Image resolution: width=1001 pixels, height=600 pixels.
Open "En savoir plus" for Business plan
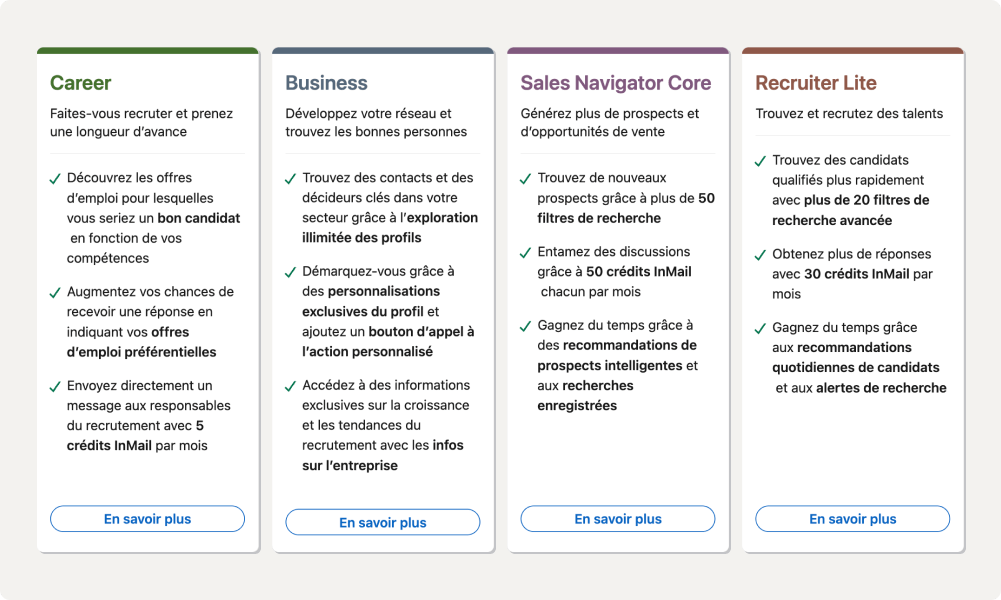point(382,522)
